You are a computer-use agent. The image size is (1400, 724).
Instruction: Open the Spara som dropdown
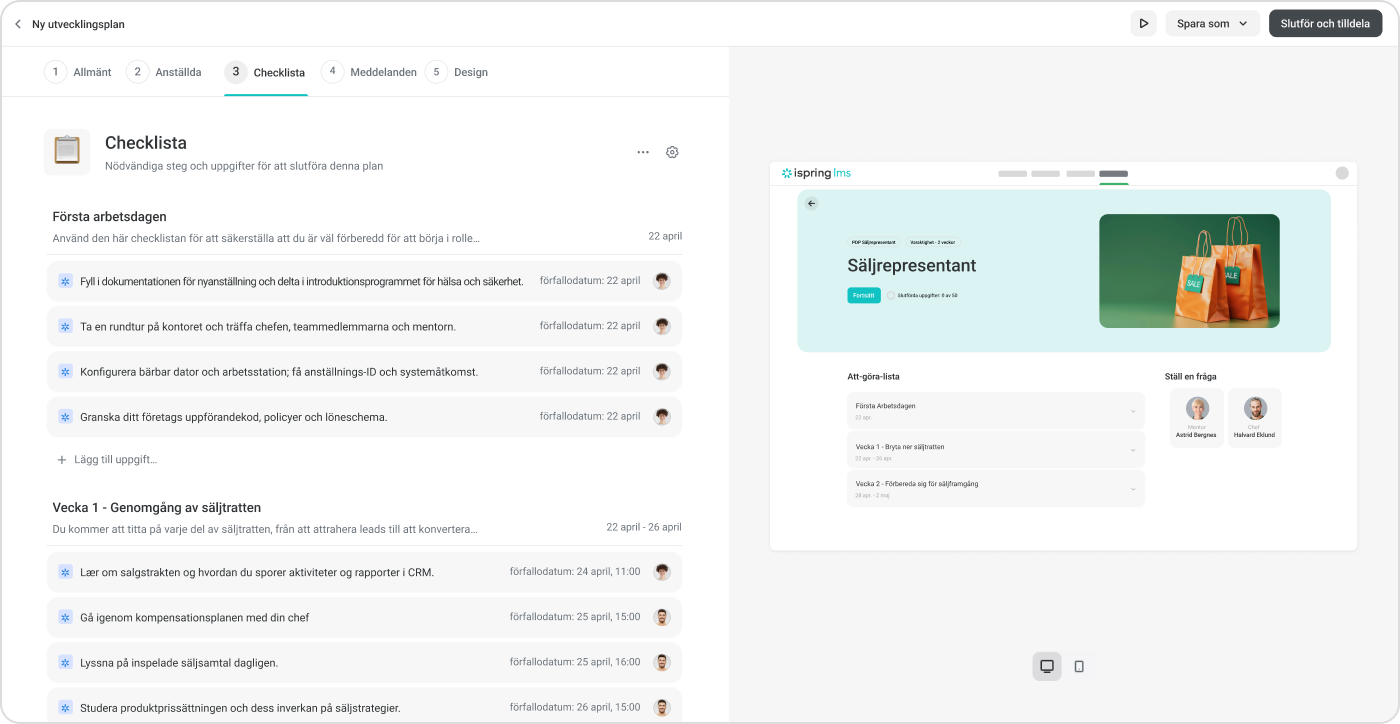point(1212,24)
